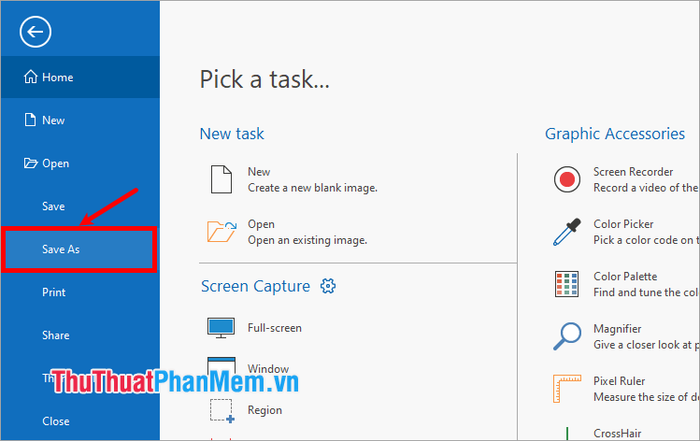The width and height of the screenshot is (700, 441).
Task: Click the Full-screen capture monitor icon
Action: tap(220, 328)
